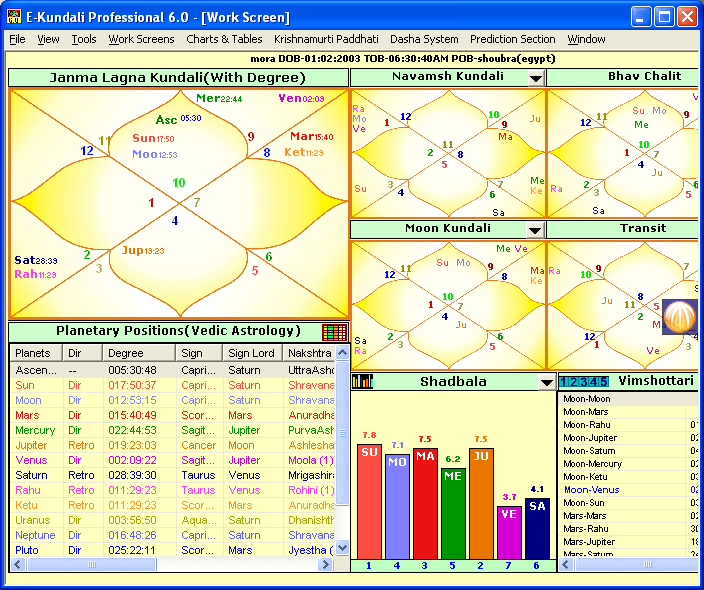This screenshot has width=704, height=590.
Task: Select the Sun row in planetary table
Action: [x=172, y=385]
